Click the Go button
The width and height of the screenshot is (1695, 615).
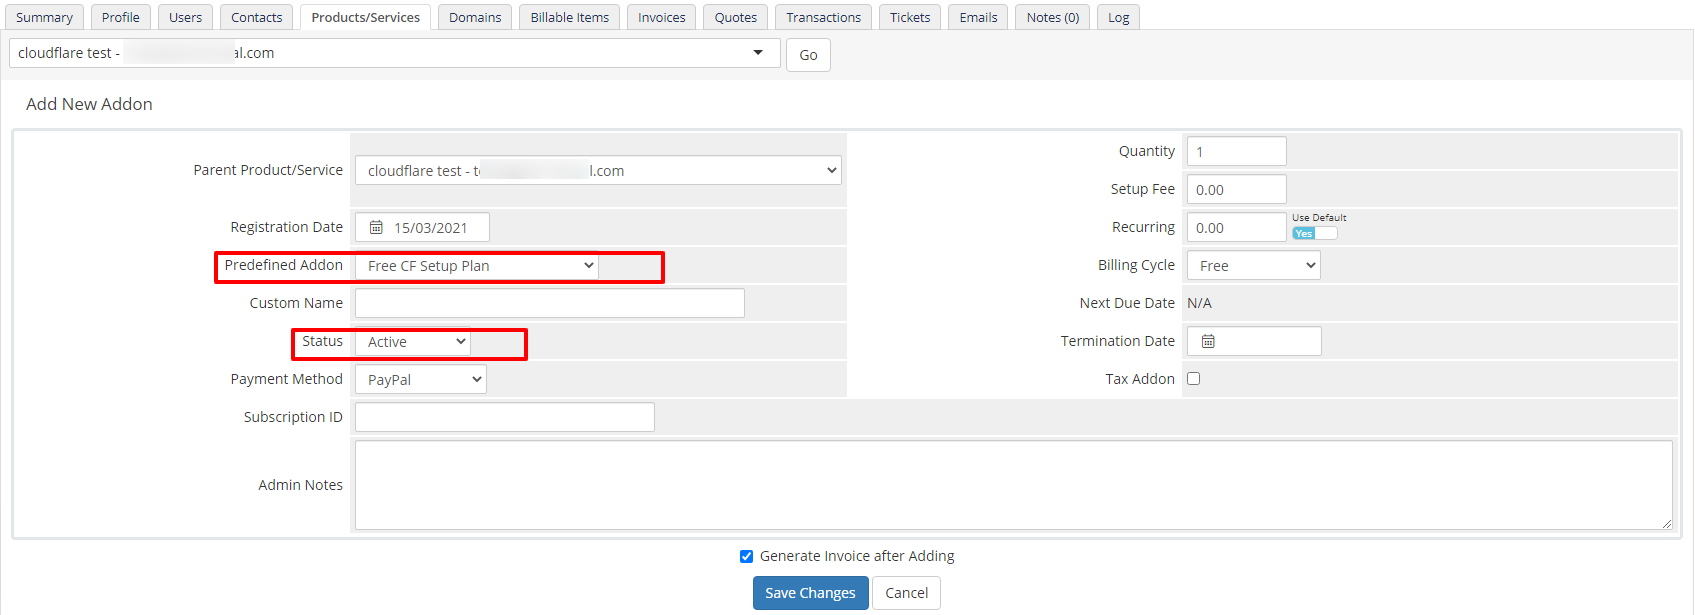tap(808, 55)
